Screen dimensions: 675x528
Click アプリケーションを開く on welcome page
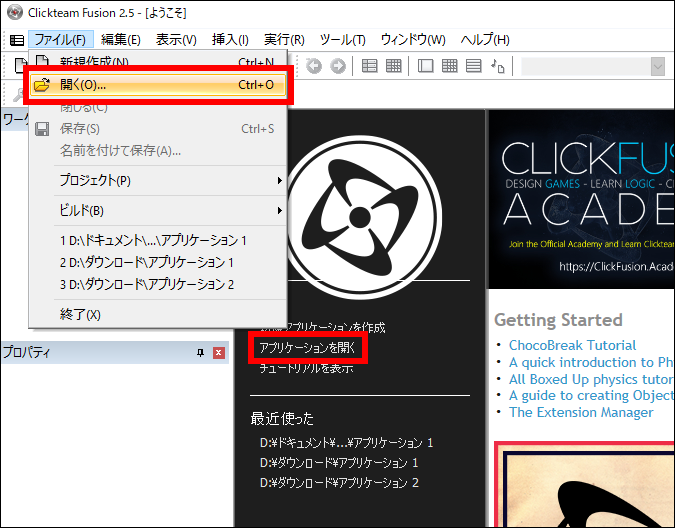(307, 348)
